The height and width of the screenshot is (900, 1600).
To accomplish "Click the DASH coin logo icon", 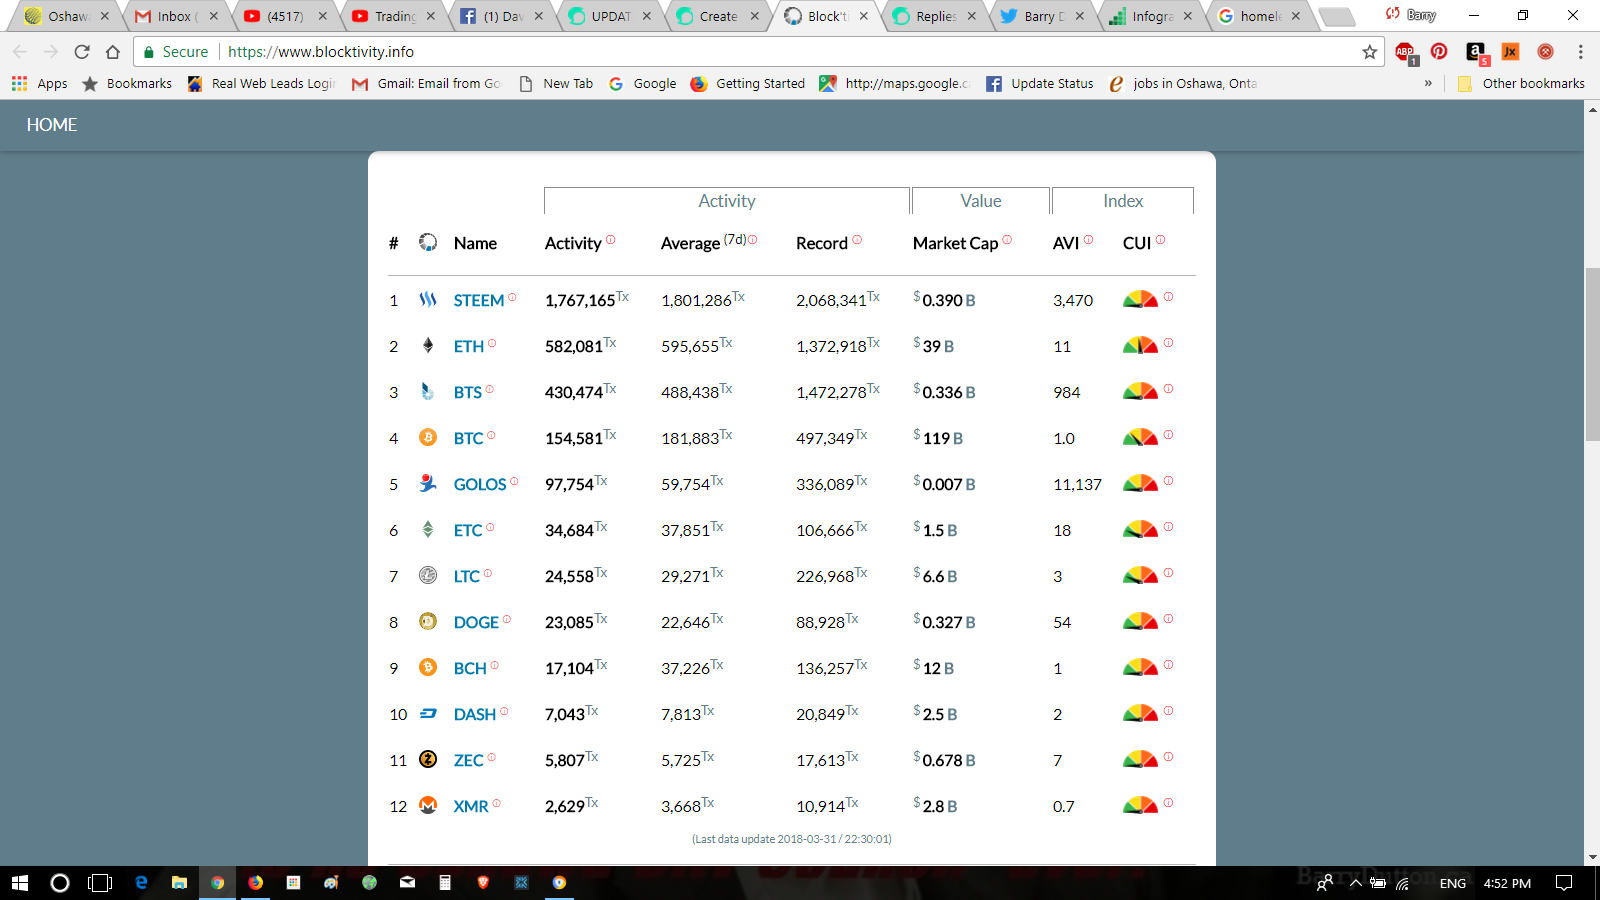I will 428,713.
